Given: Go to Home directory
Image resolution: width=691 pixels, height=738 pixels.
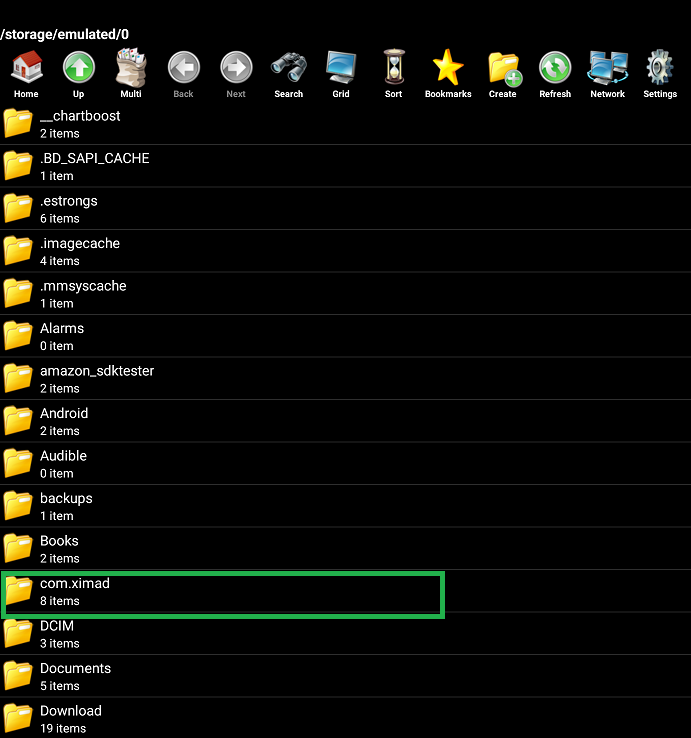Looking at the screenshot, I should tap(26, 74).
